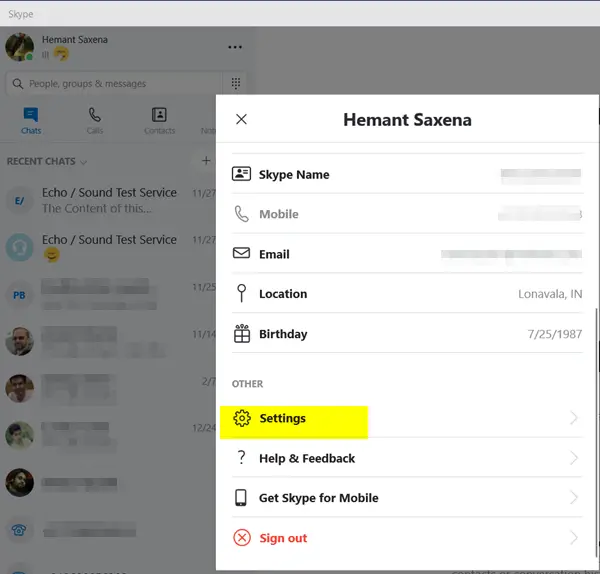Viewport: 600px width, 574px height.
Task: Start a new chat with the plus button
Action: click(206, 161)
